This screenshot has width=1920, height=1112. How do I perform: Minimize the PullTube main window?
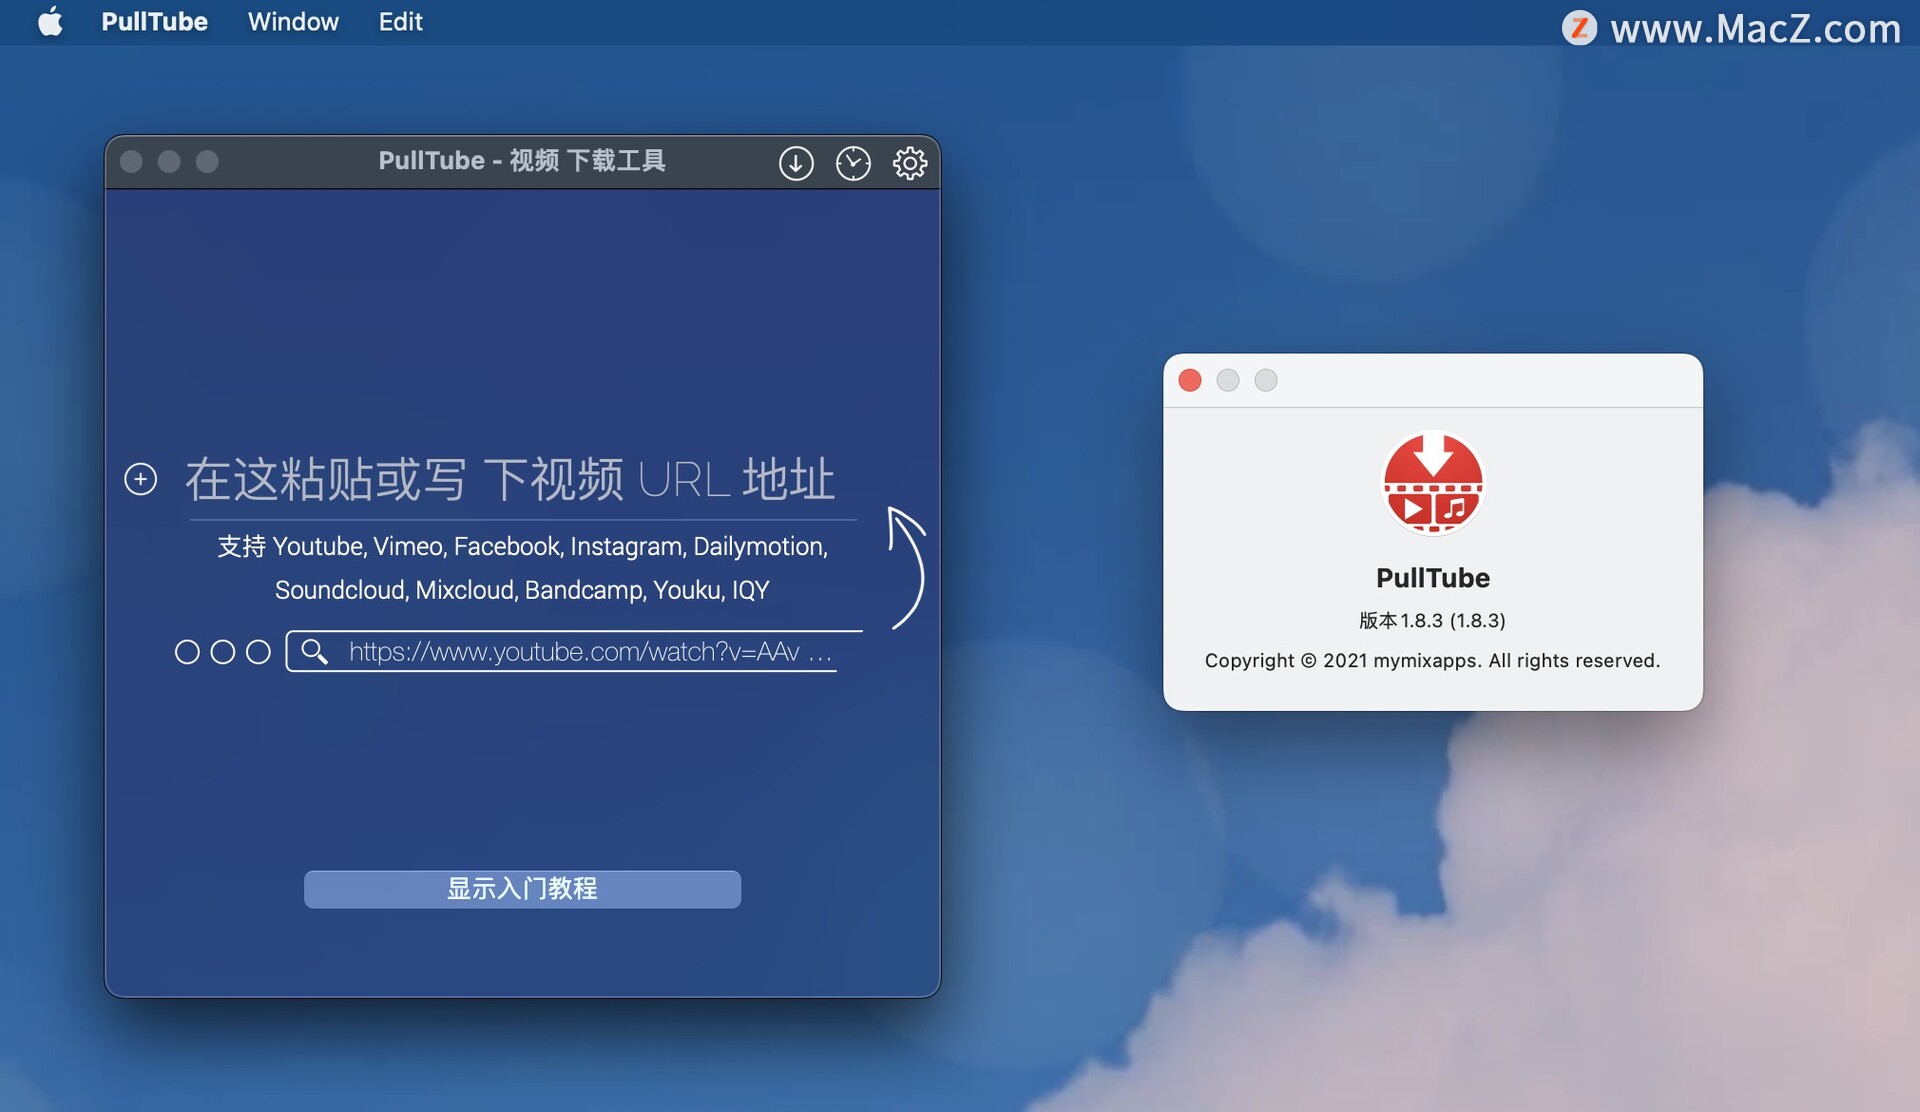[x=169, y=162]
